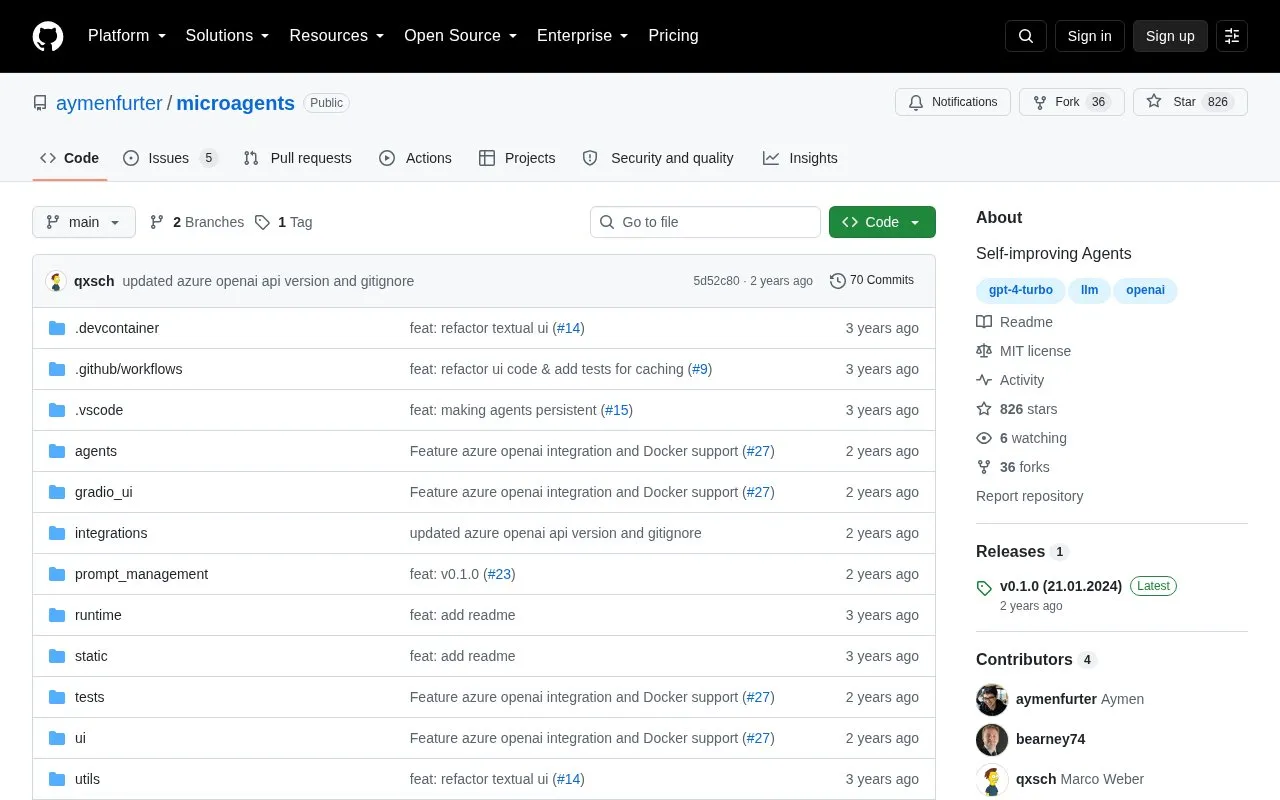Open the Actions tab
Screen dimensions: 1280x800
415,158
